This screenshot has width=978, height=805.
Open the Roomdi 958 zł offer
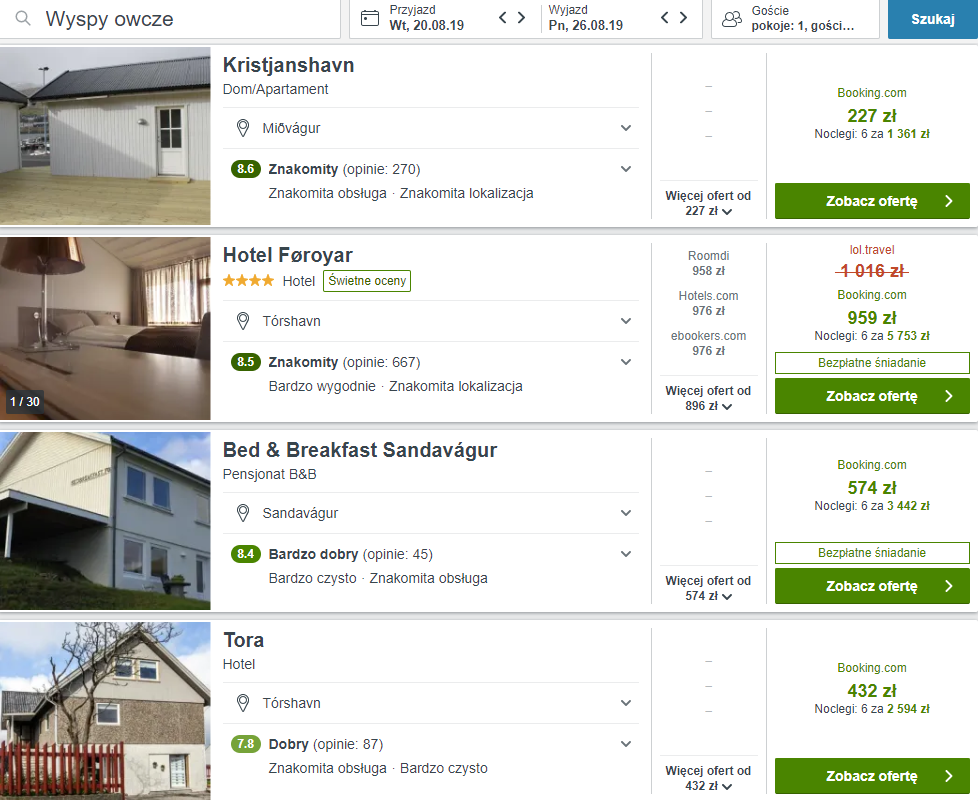(x=708, y=263)
